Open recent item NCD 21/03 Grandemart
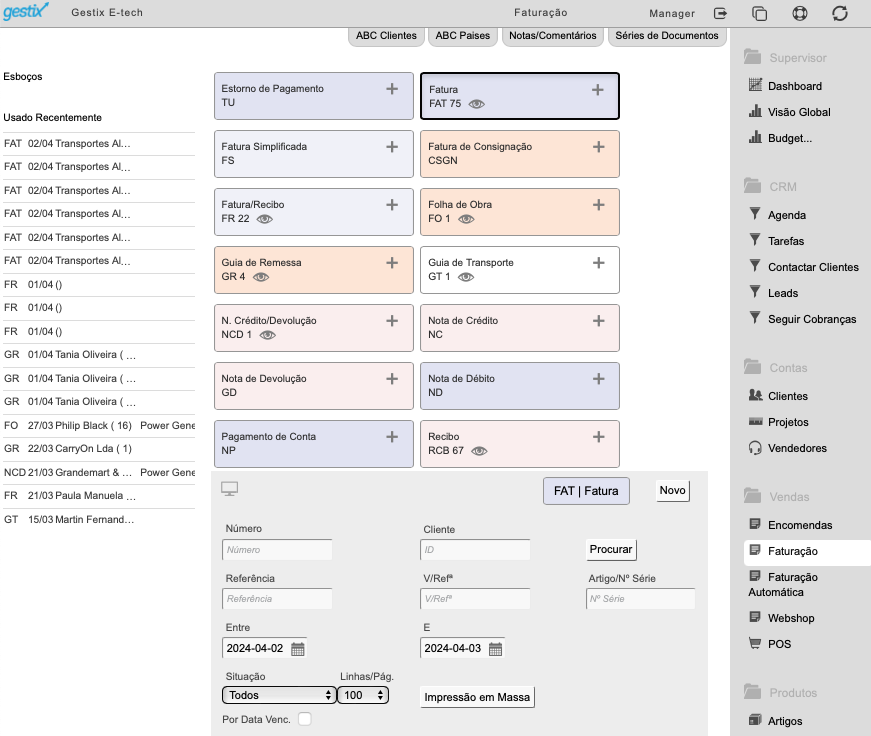Viewport: 871px width, 736px height. (x=99, y=473)
